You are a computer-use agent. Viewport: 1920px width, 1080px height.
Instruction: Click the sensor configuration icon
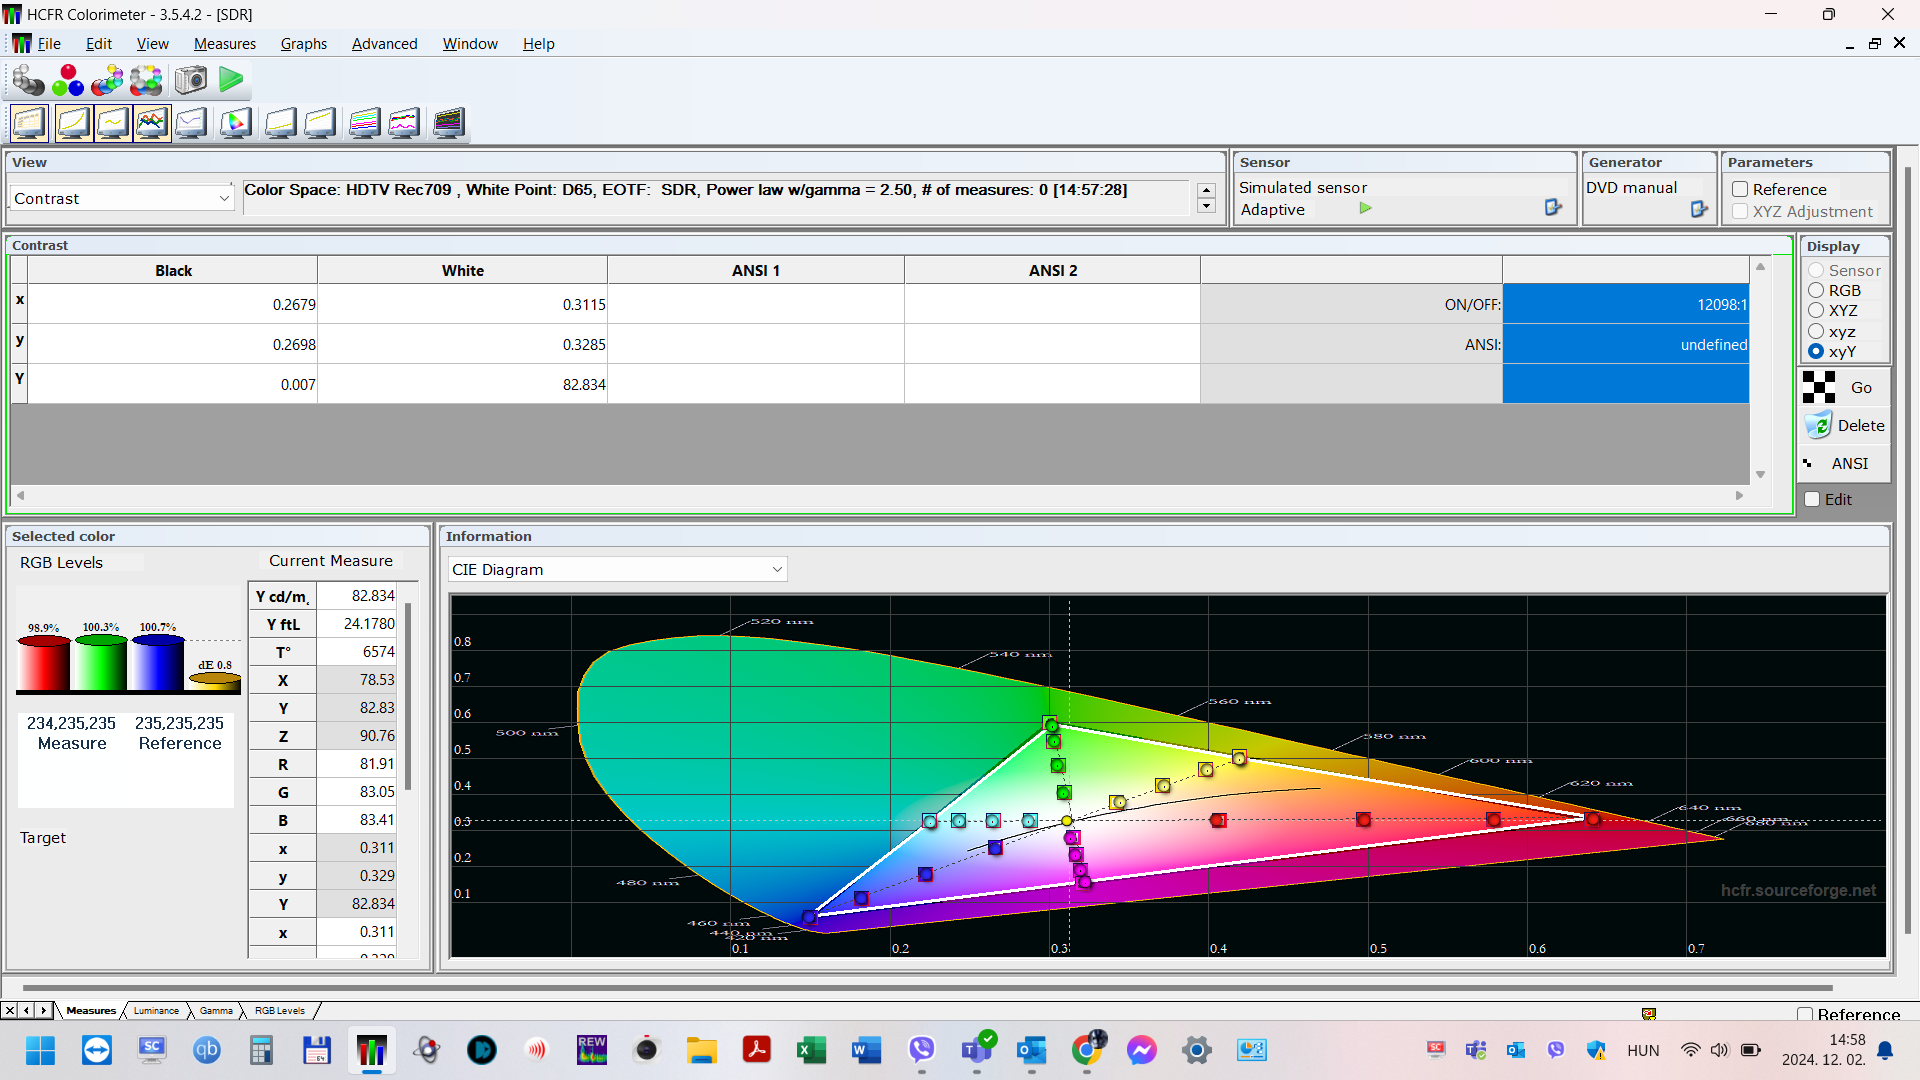(1553, 207)
